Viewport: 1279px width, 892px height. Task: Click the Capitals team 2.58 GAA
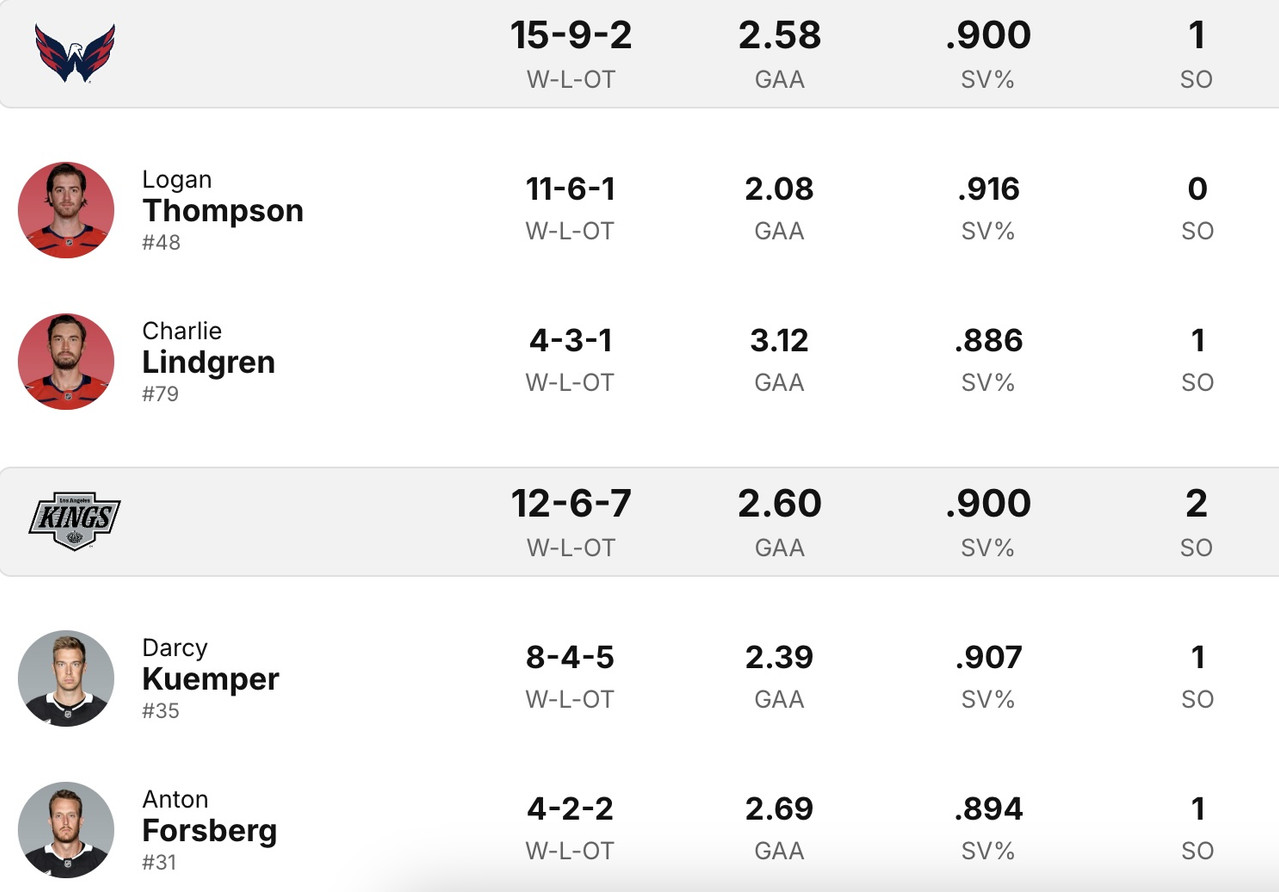[779, 36]
